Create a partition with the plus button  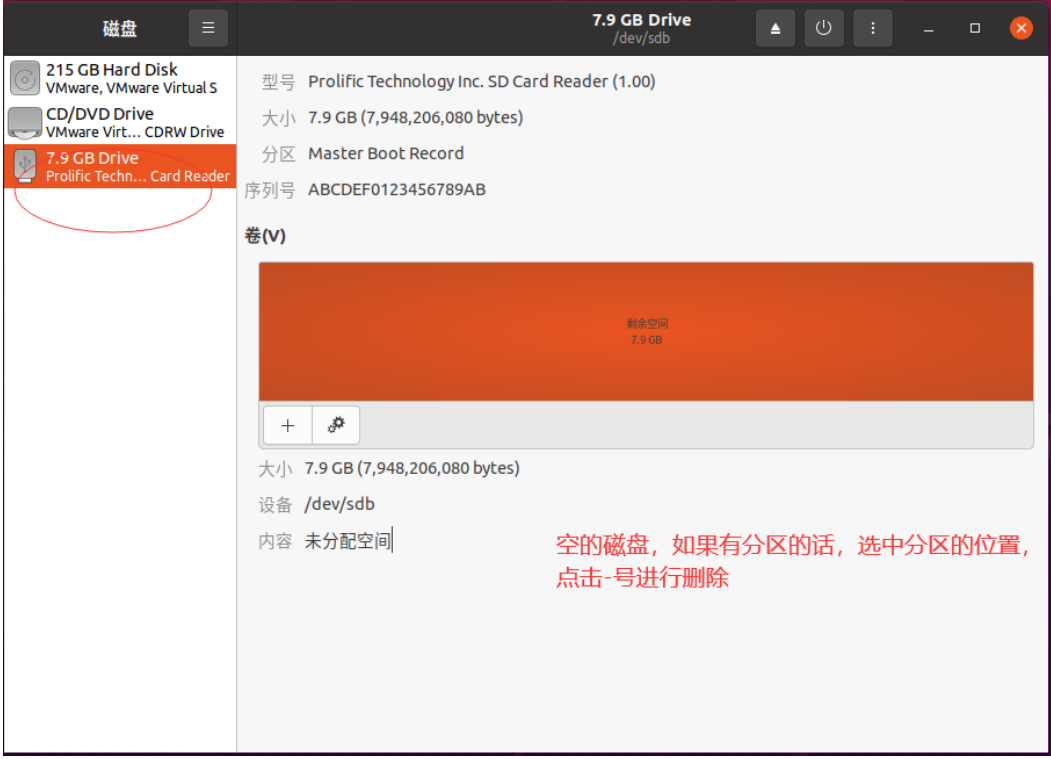pos(288,425)
